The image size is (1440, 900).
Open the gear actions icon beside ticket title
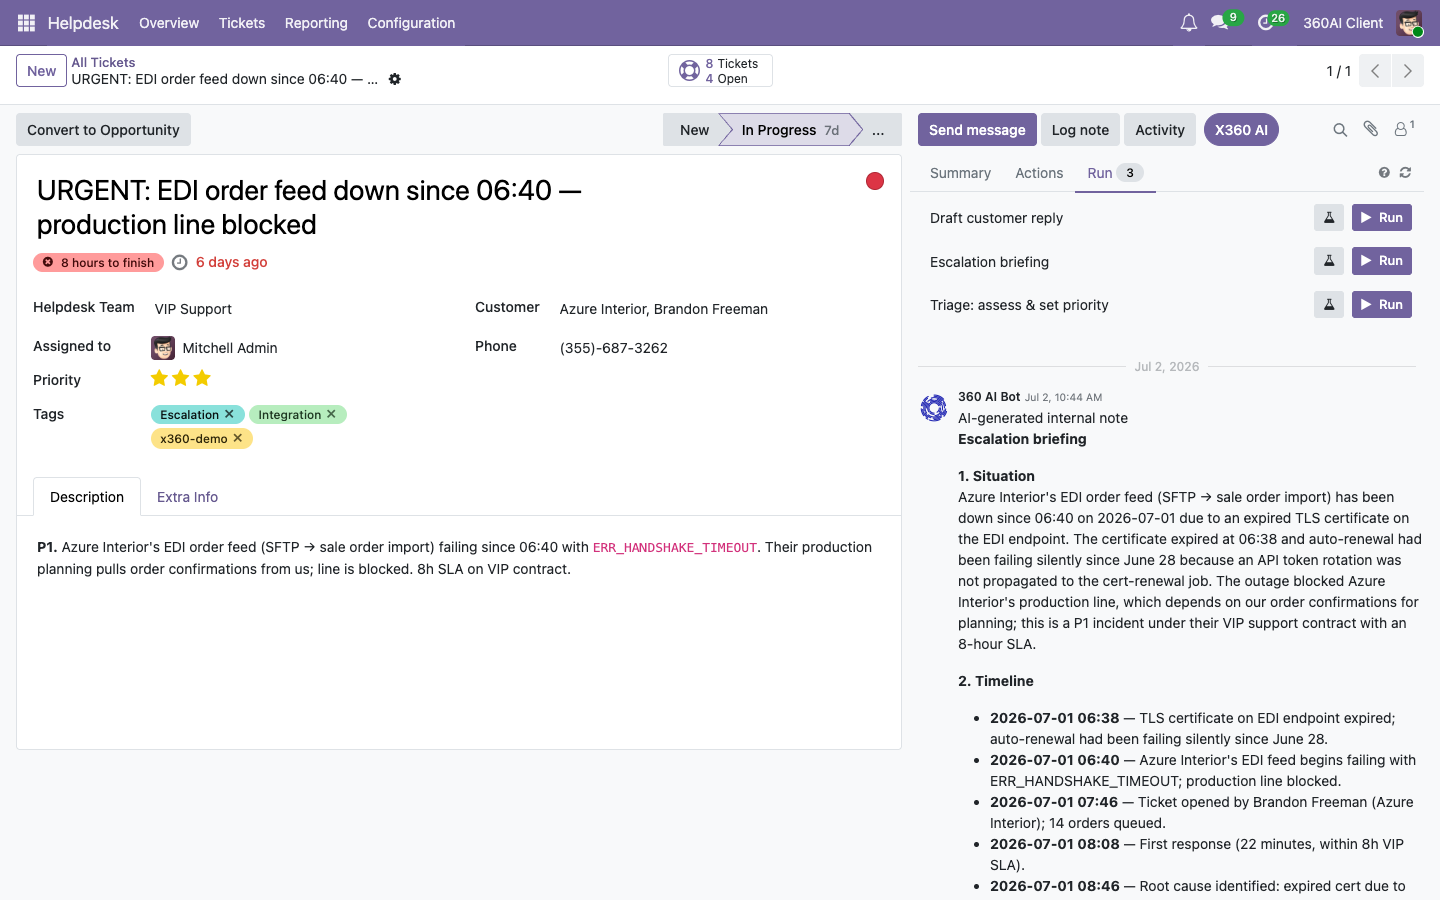tap(395, 79)
